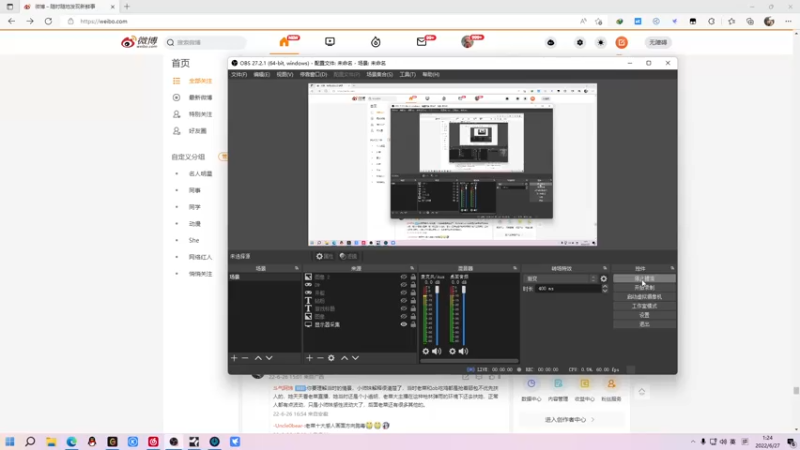
Task: Toggle visibility eye of 显示器采集 source
Action: pos(404,324)
